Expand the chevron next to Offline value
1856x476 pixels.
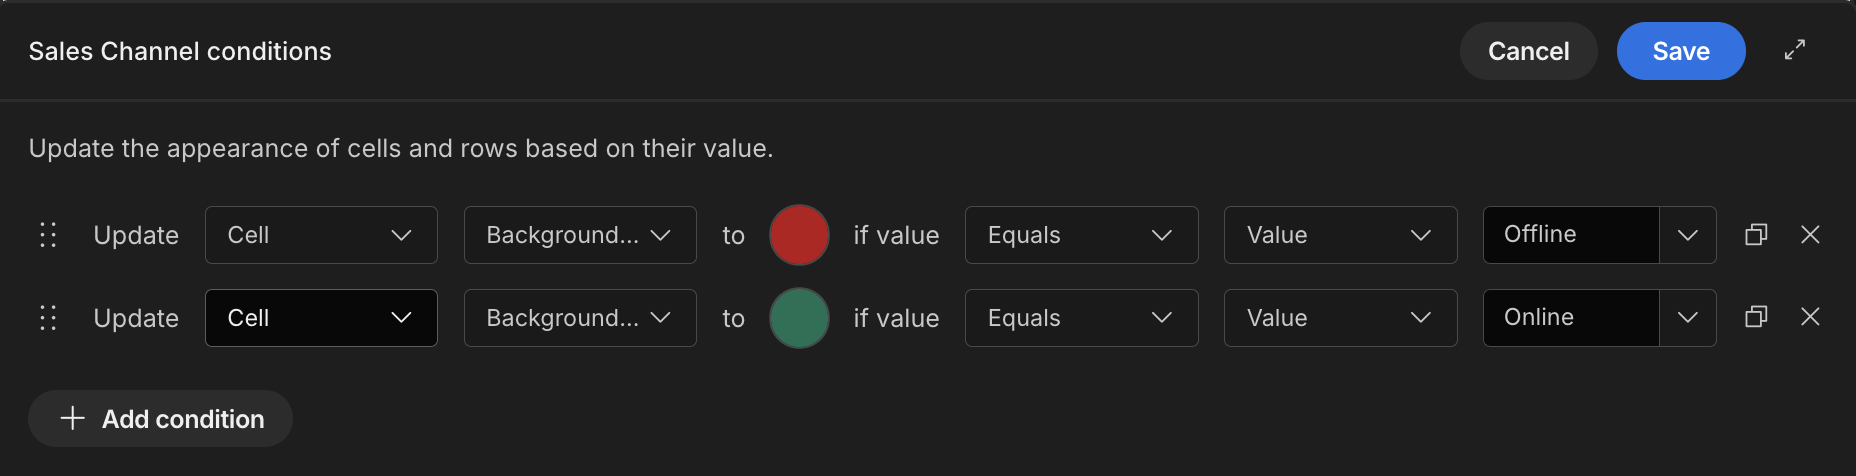[1688, 235]
